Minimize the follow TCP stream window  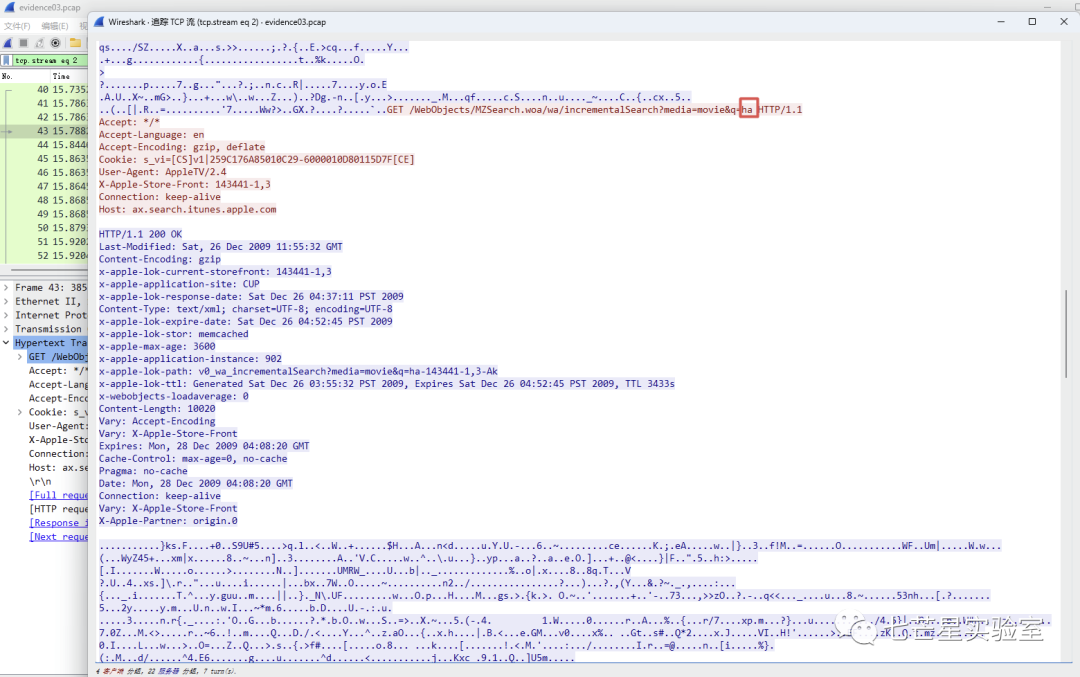pos(1001,21)
